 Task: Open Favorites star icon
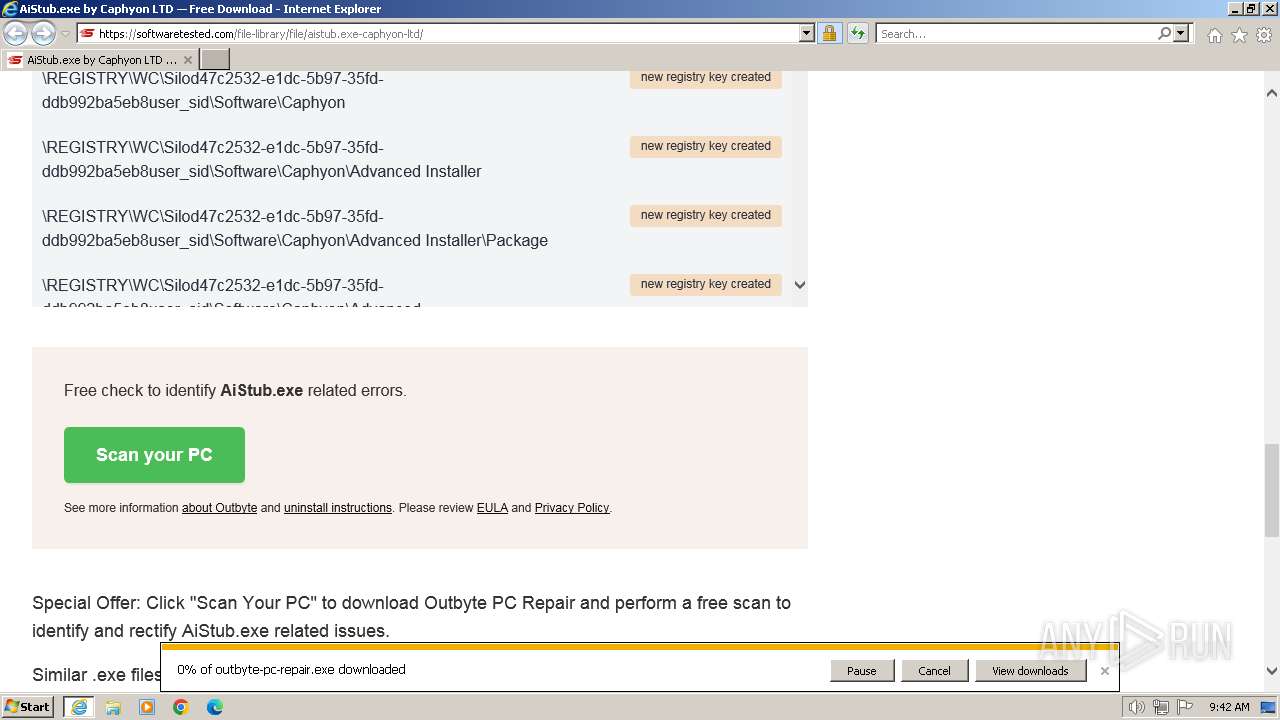click(1239, 35)
